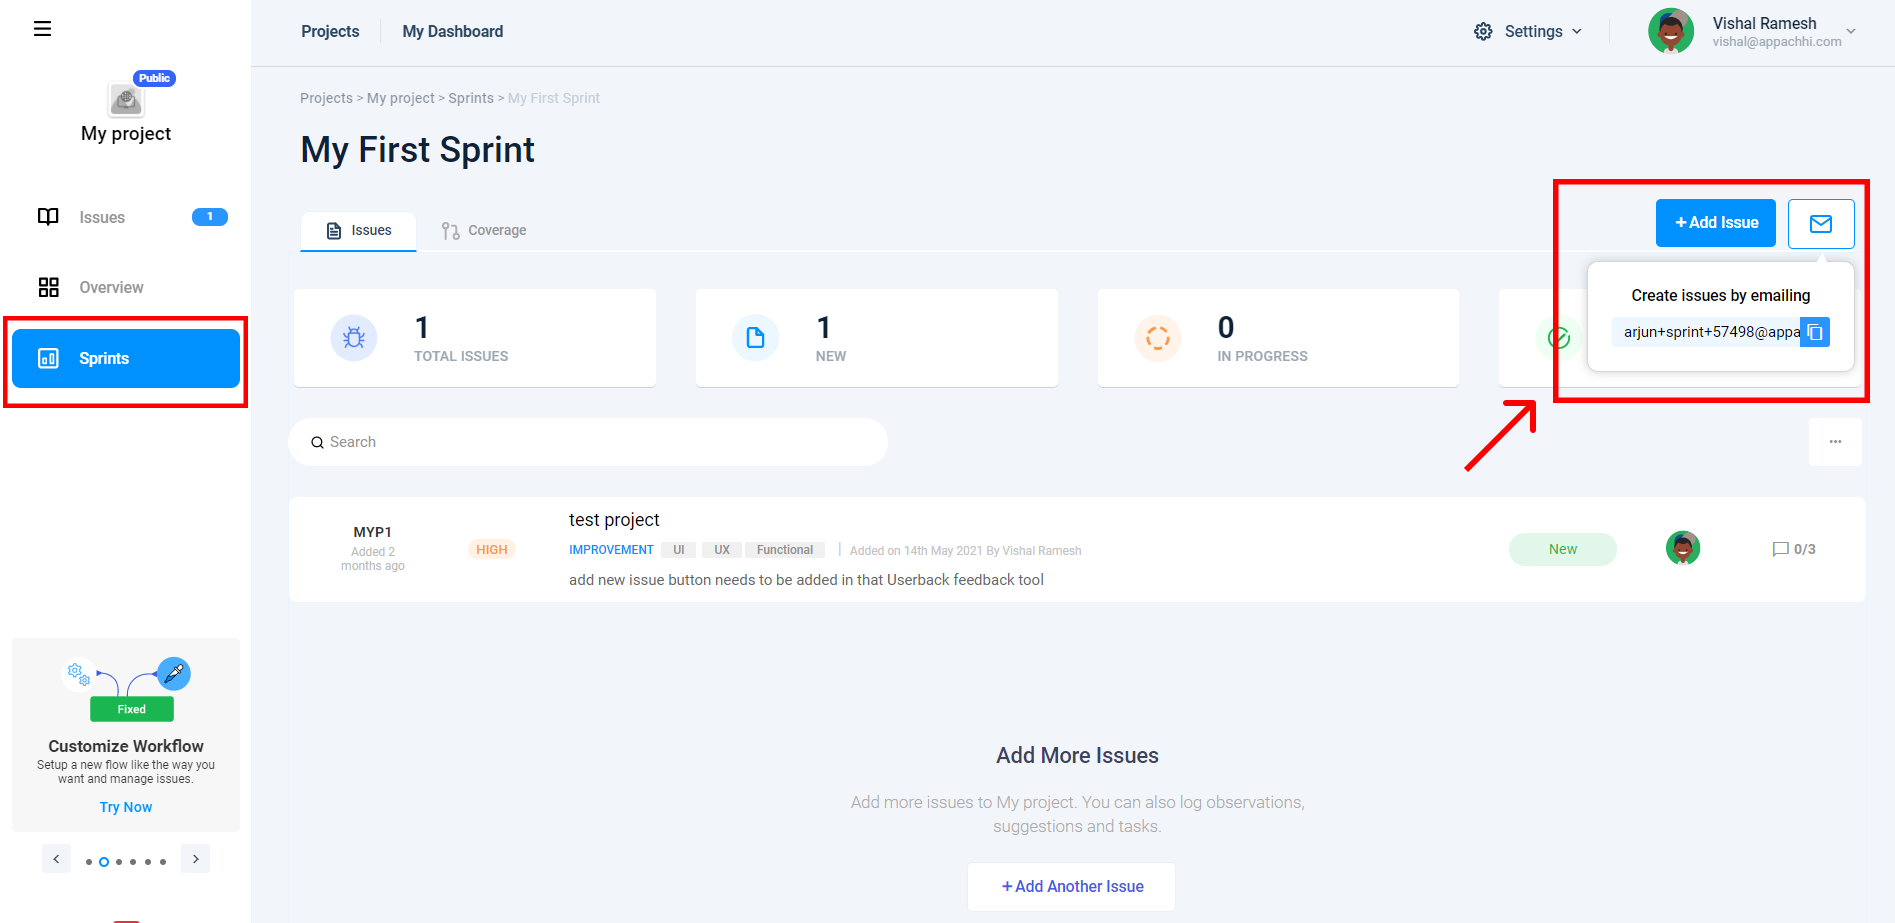Image resolution: width=1895 pixels, height=923 pixels.
Task: Go to previous tip with left chevron
Action: [56, 859]
